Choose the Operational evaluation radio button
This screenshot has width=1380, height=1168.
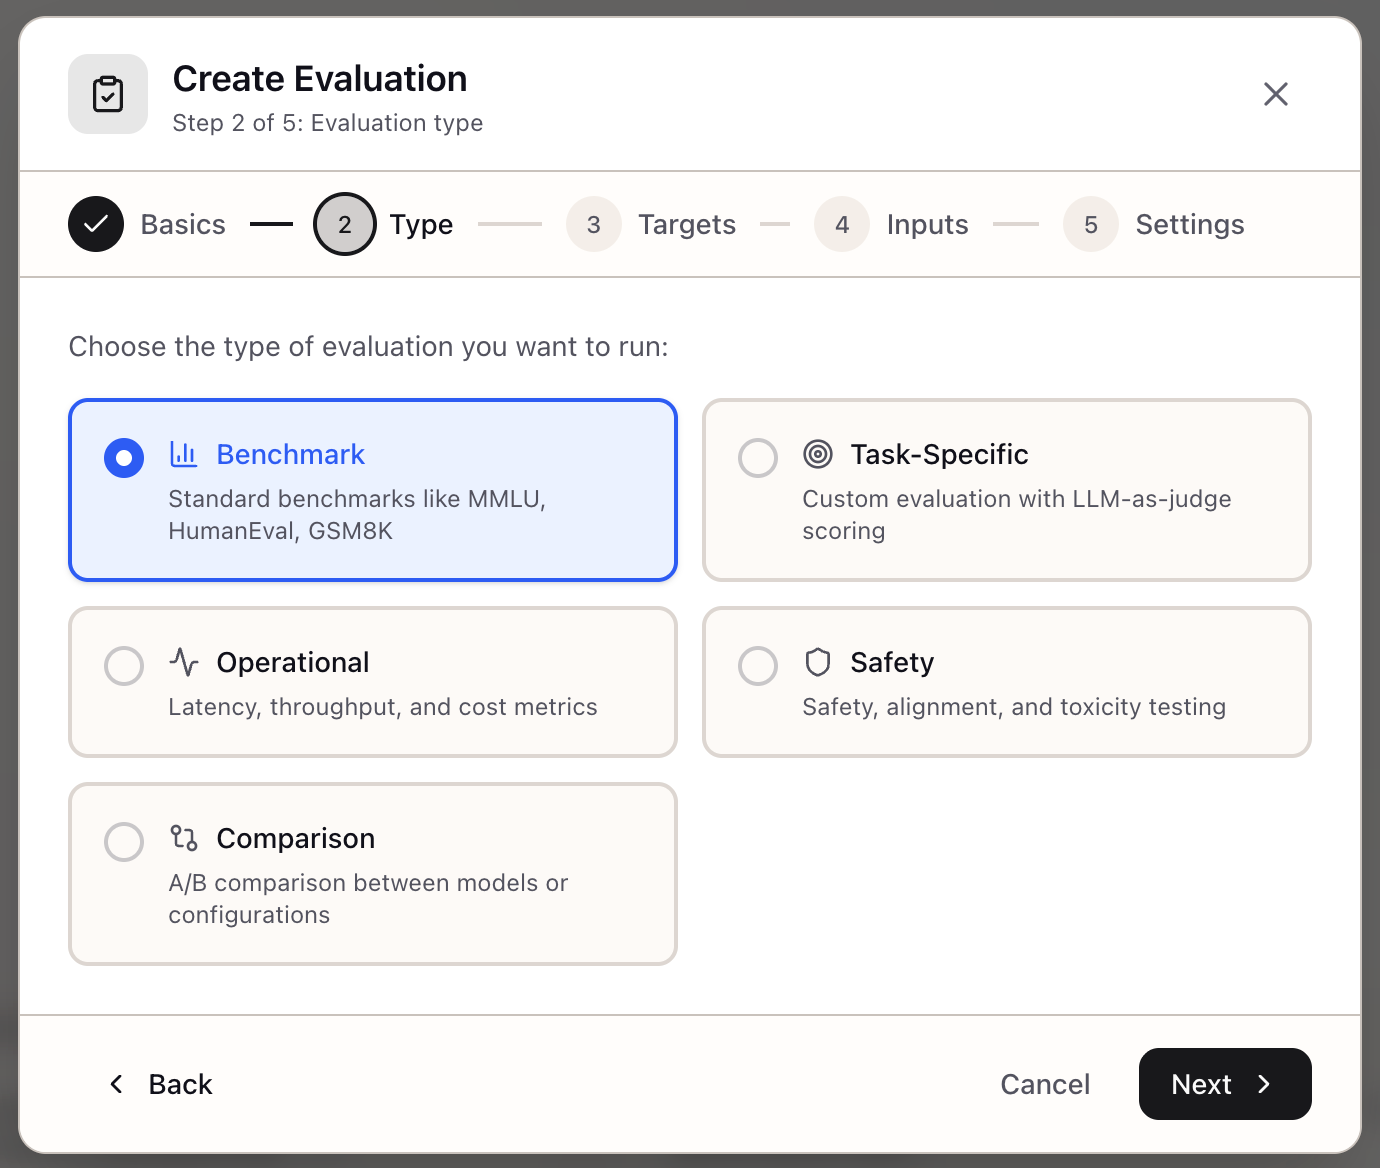pos(123,666)
